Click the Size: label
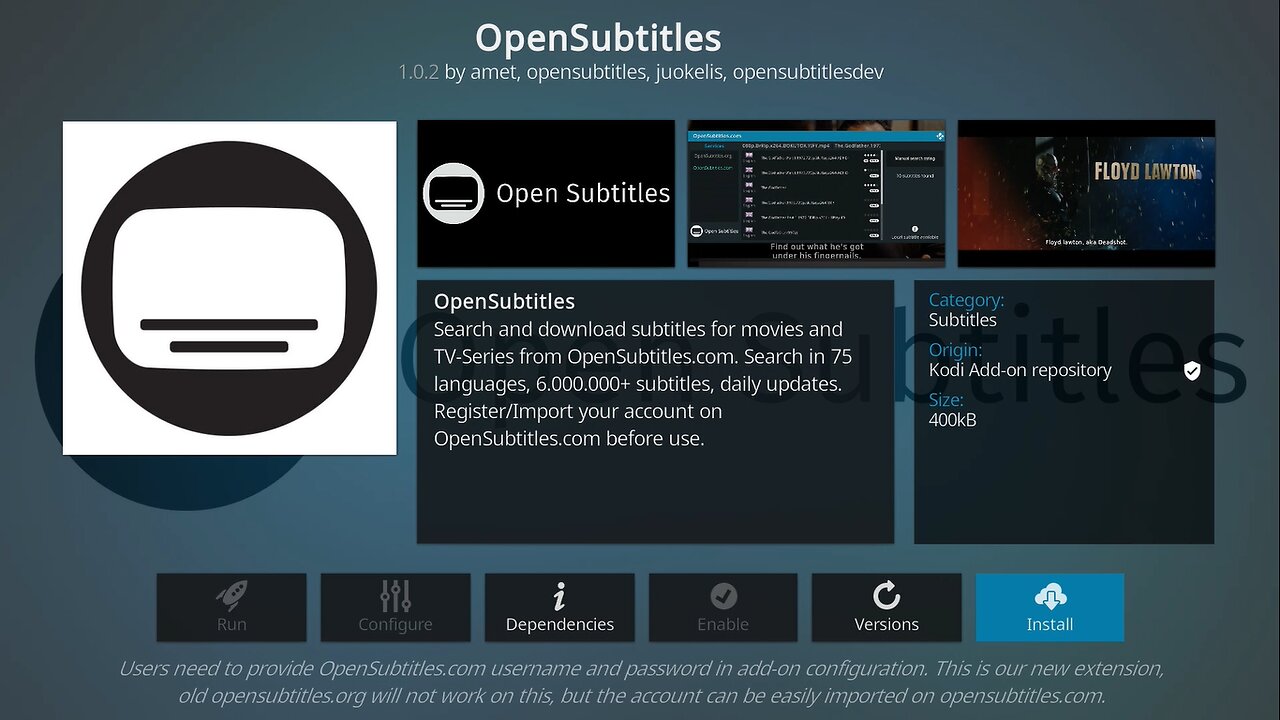1280x720 pixels. [946, 400]
